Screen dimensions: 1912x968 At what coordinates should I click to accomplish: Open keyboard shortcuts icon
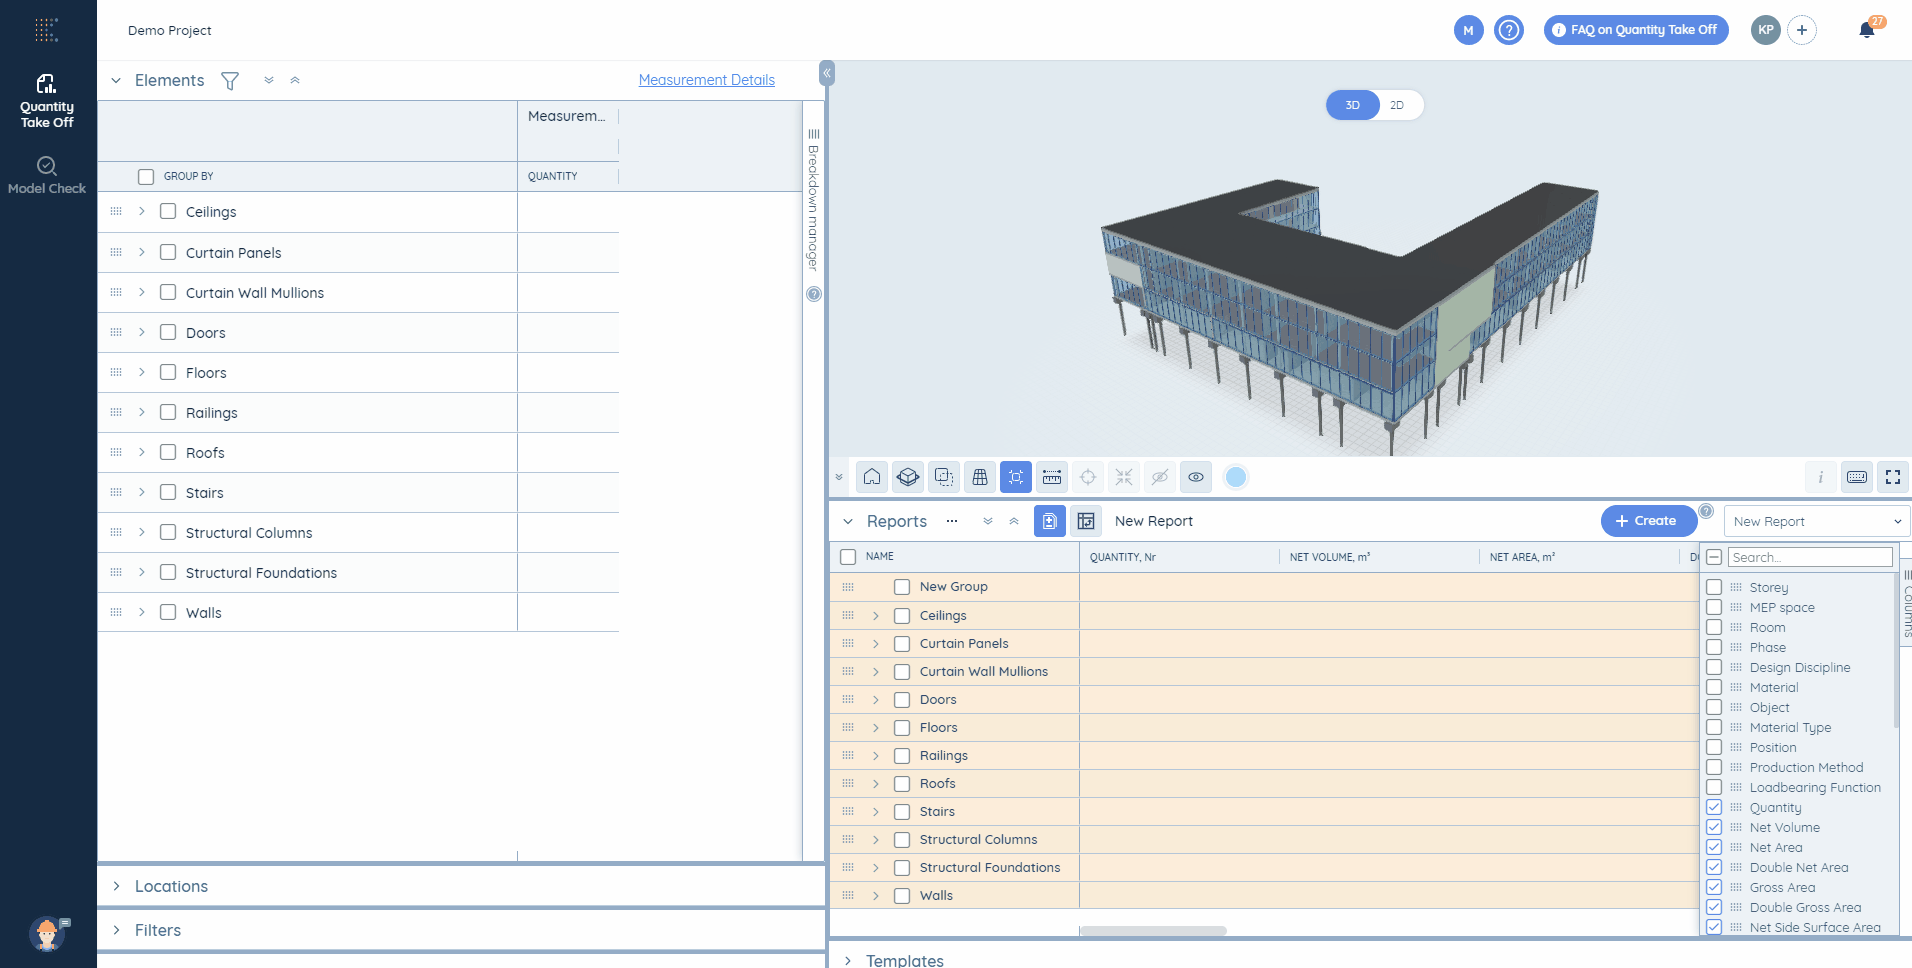(1857, 477)
